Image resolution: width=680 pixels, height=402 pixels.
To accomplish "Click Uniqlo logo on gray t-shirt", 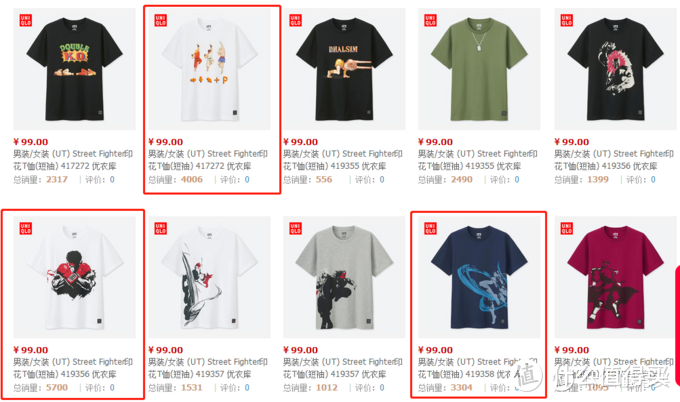I will [x=295, y=229].
